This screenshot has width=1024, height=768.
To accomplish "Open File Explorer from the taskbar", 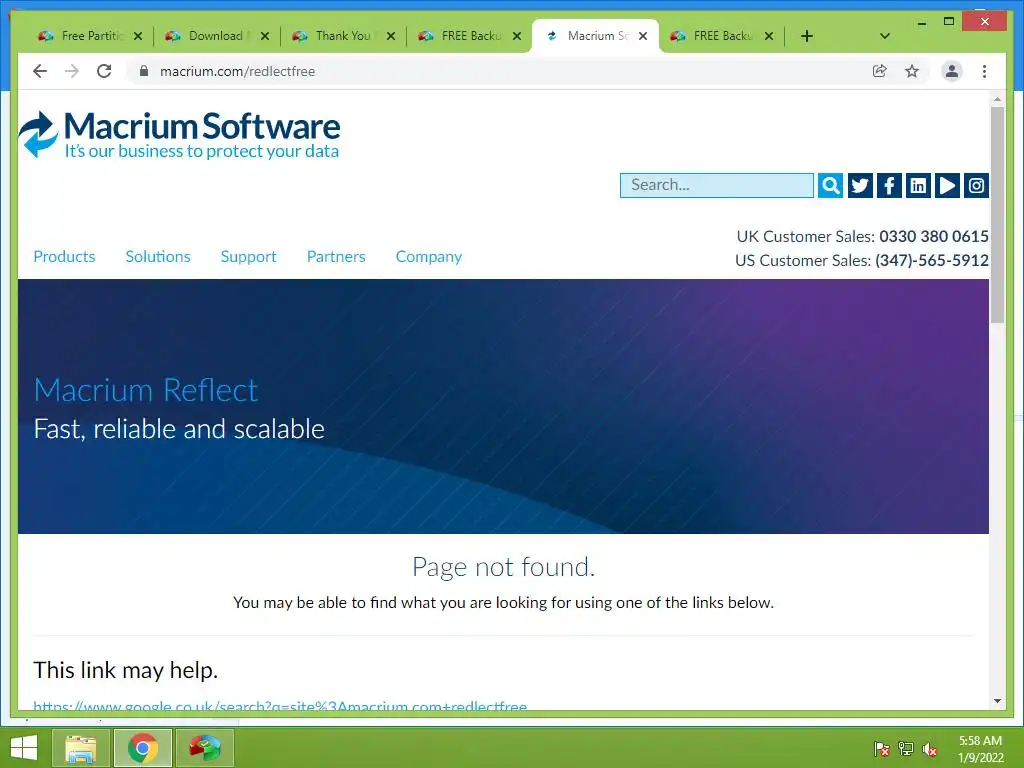I will 81,748.
